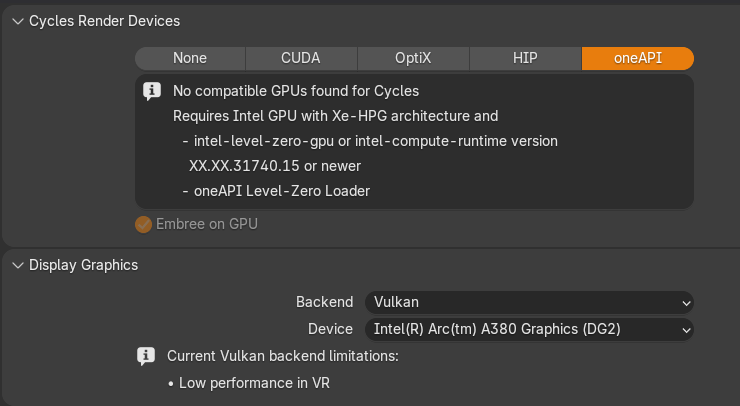
Task: Switch to the CUDA device tab
Action: pos(301,58)
